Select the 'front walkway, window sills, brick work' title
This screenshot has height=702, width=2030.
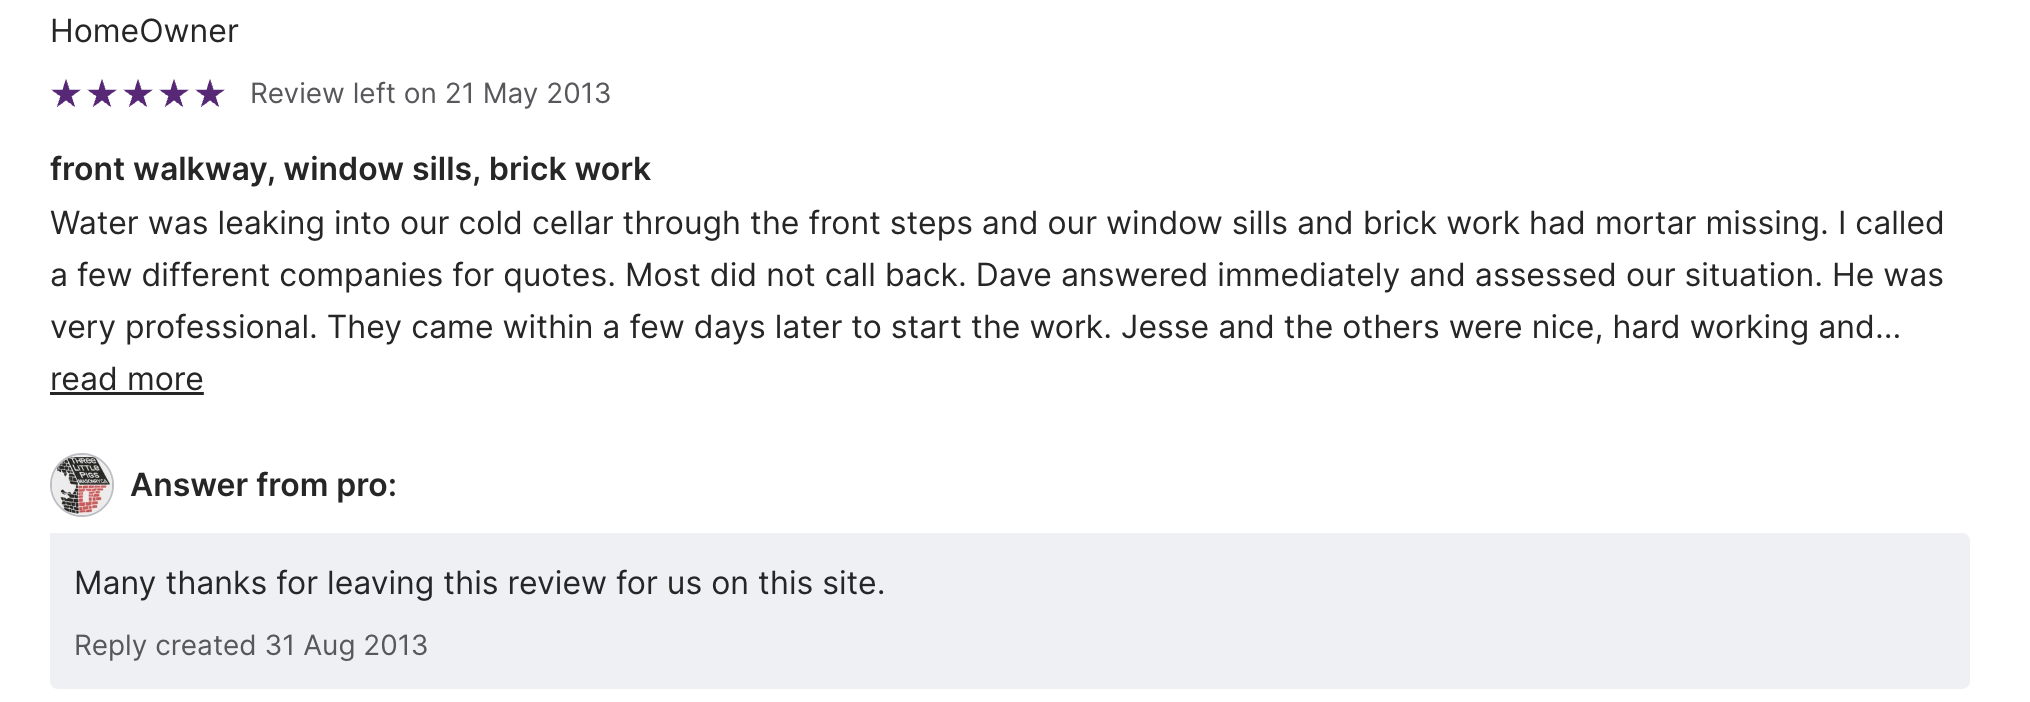(x=350, y=169)
